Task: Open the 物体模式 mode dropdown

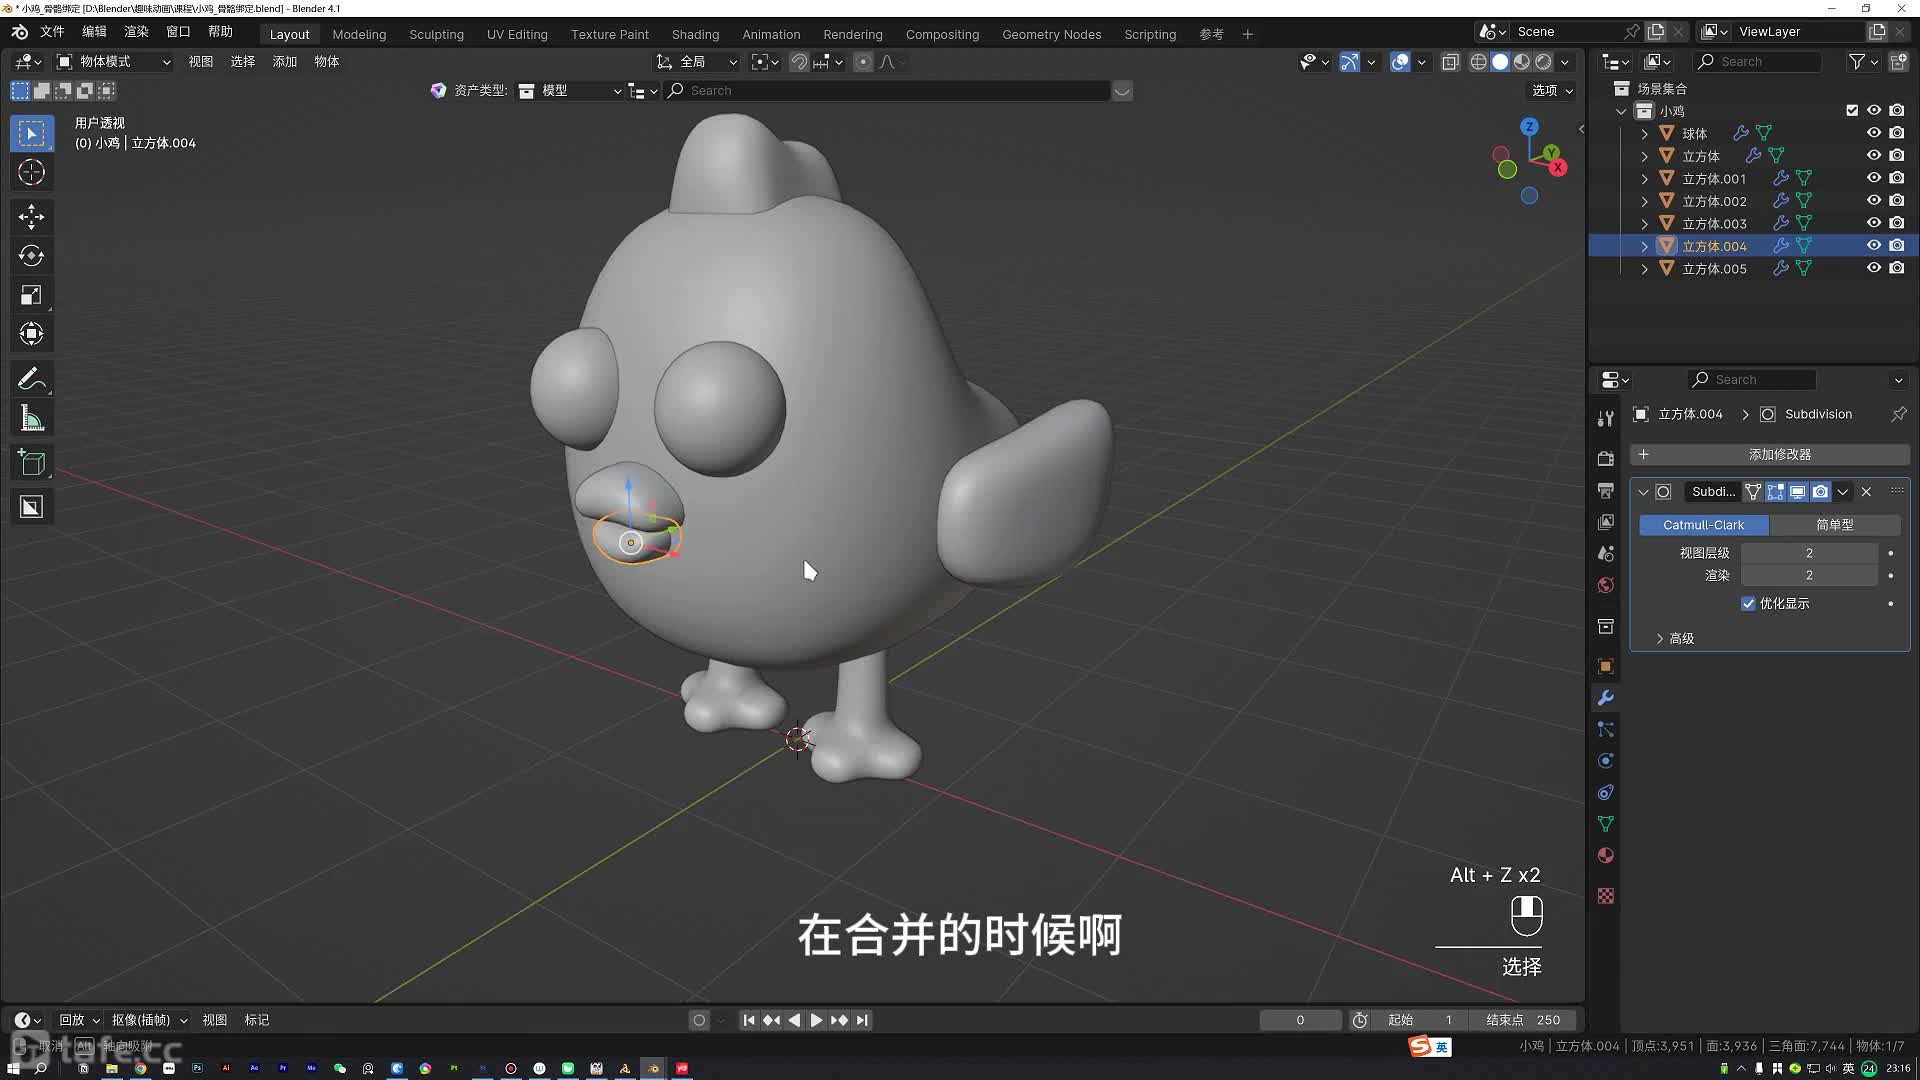Action: coord(113,62)
